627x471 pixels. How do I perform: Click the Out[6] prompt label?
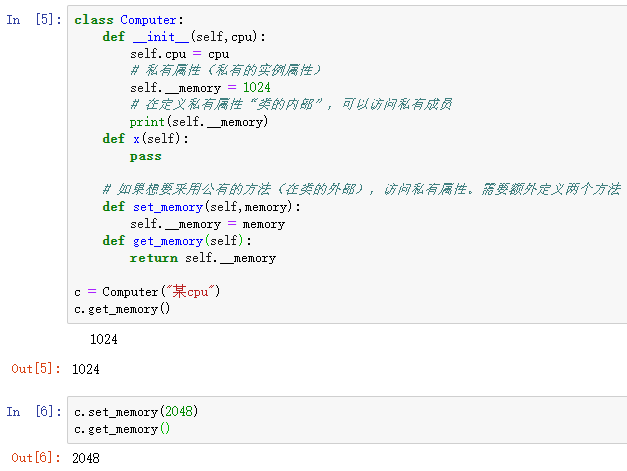coord(36,457)
